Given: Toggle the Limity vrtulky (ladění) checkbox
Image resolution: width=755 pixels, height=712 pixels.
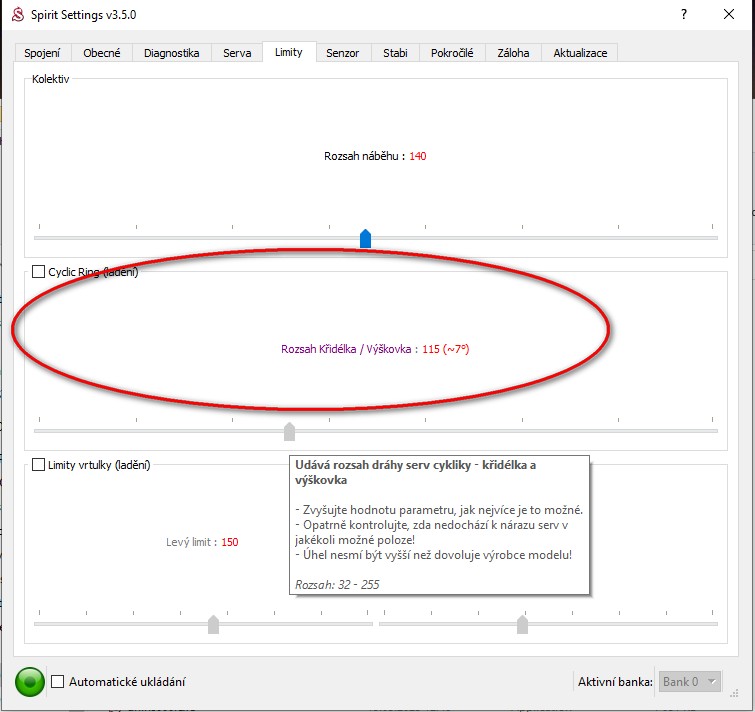Looking at the screenshot, I should pos(39,465).
